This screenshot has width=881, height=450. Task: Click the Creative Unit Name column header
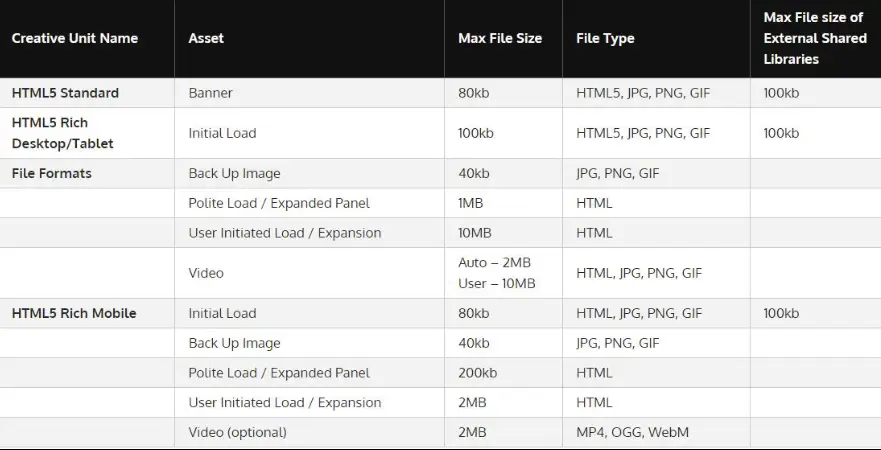pyautogui.click(x=75, y=39)
